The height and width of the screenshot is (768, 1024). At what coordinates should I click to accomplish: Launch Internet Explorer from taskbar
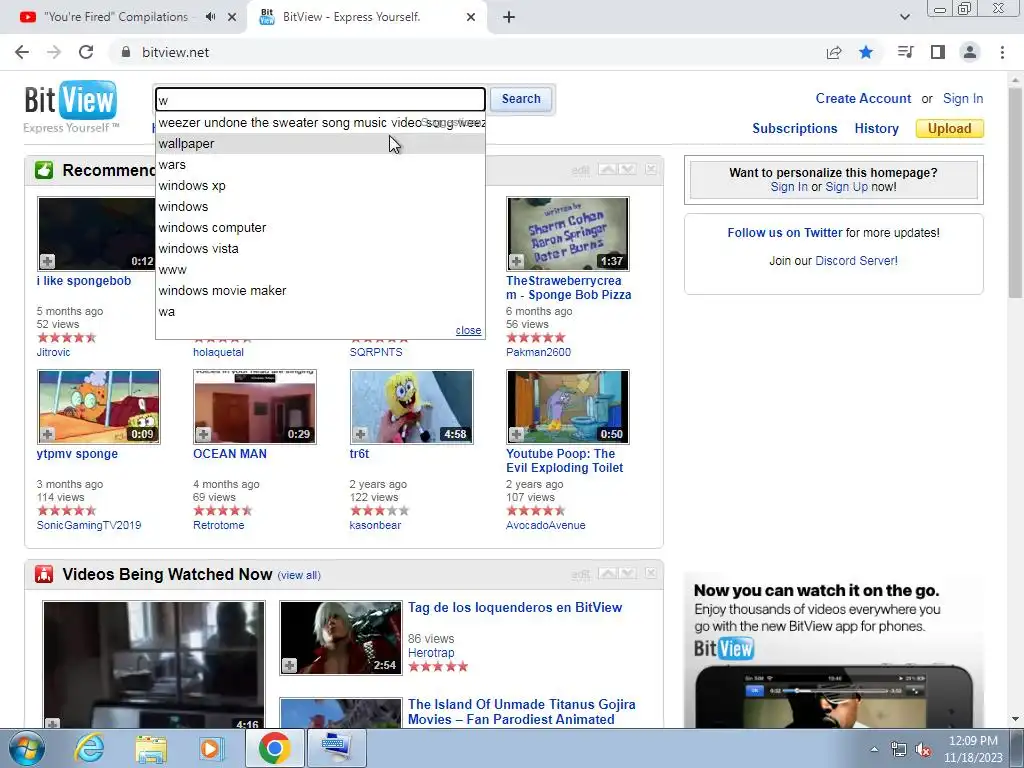[89, 748]
